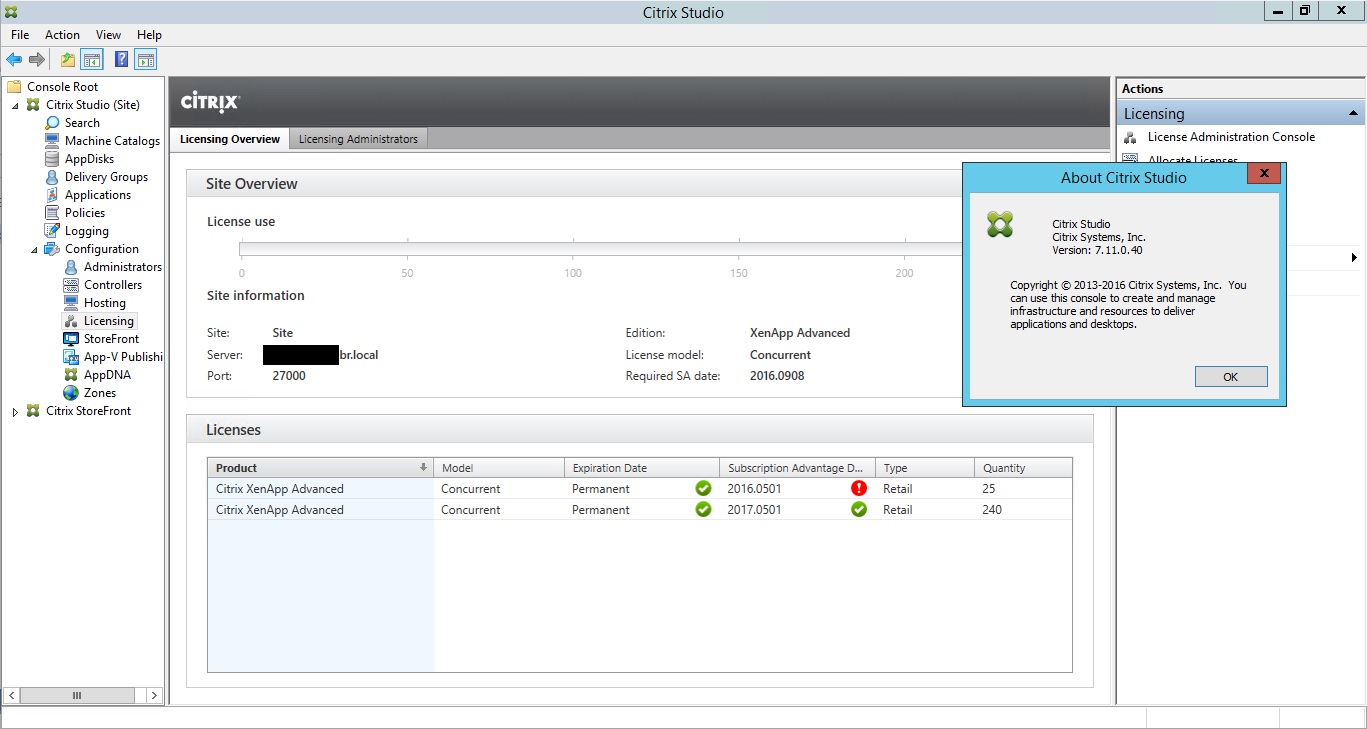Click the License use progress bar
This screenshot has height=729, width=1367.
coord(600,248)
